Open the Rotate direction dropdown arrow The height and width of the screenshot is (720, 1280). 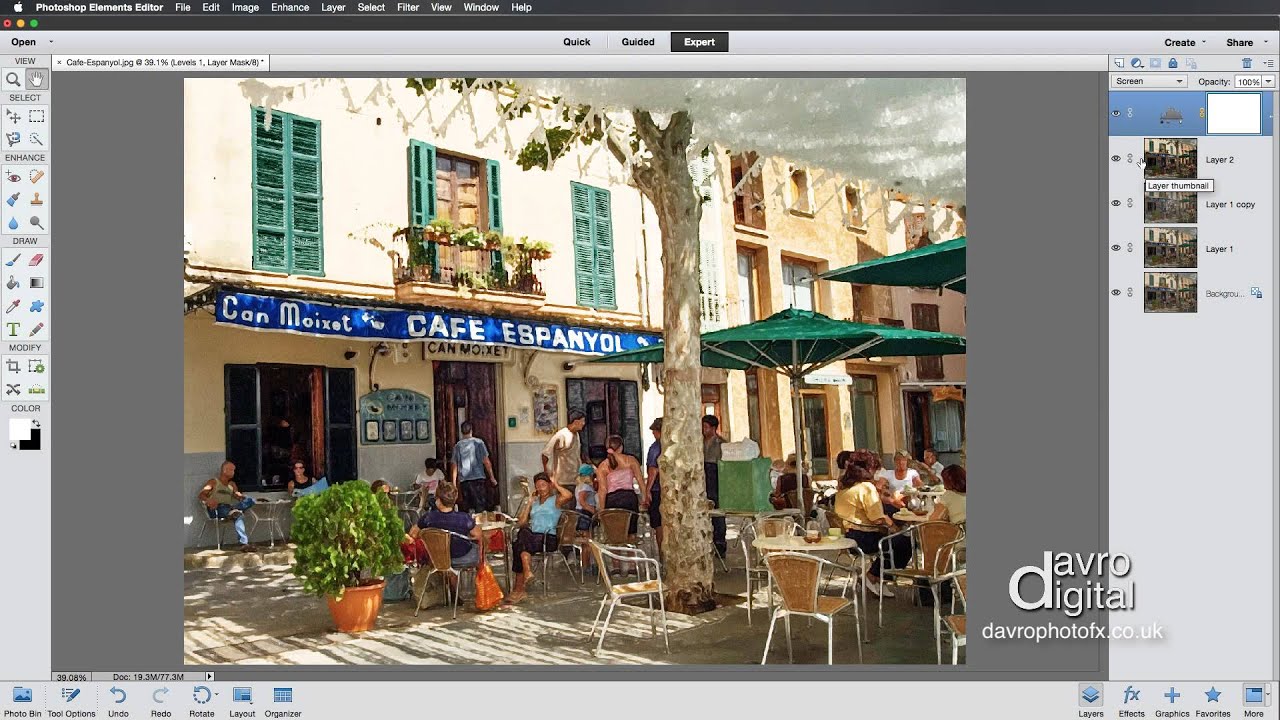(x=216, y=695)
